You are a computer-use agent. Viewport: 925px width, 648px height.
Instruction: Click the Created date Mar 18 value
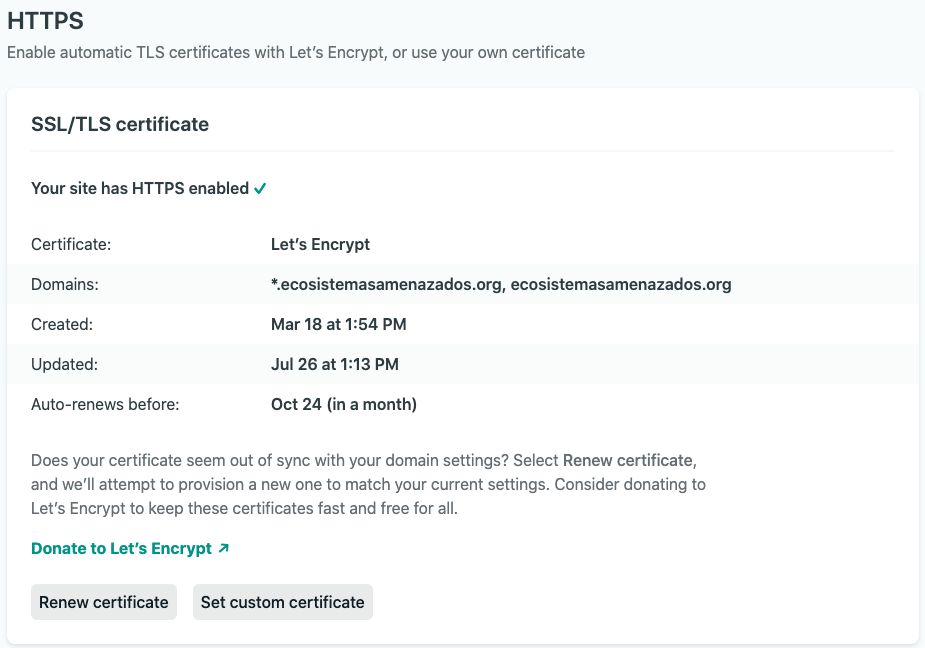click(x=339, y=324)
